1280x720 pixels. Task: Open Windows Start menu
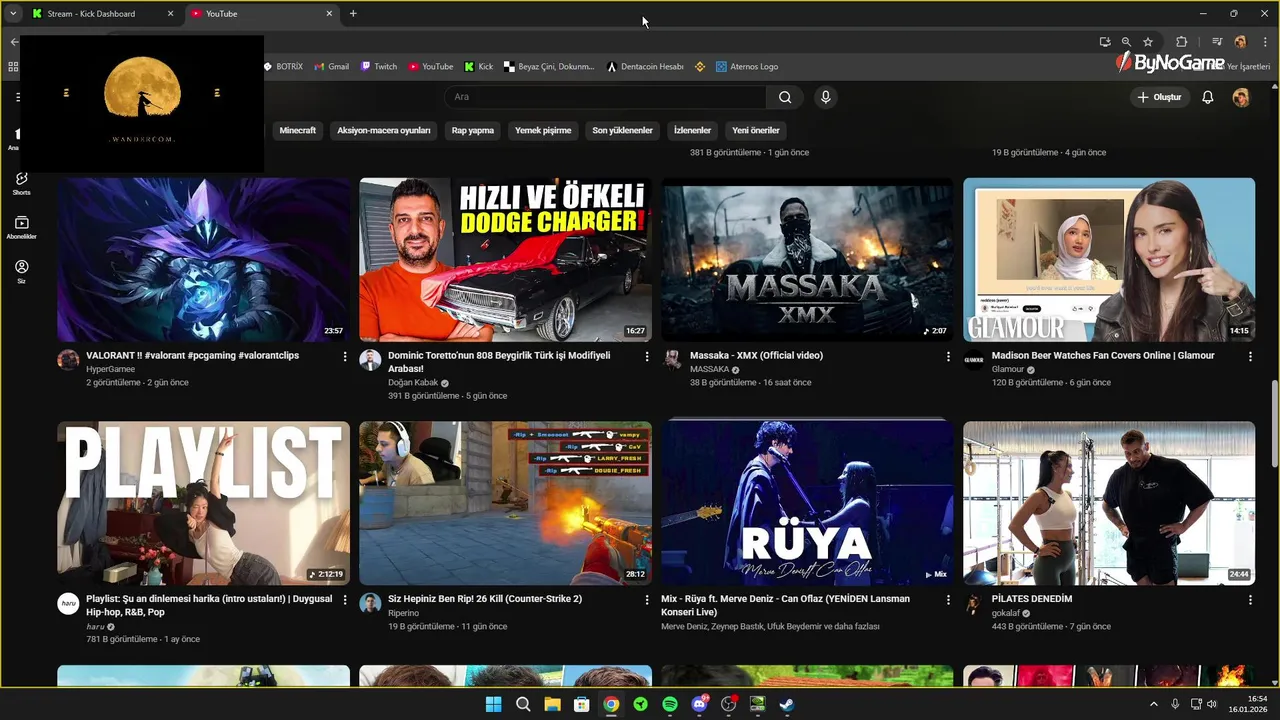[x=493, y=704]
